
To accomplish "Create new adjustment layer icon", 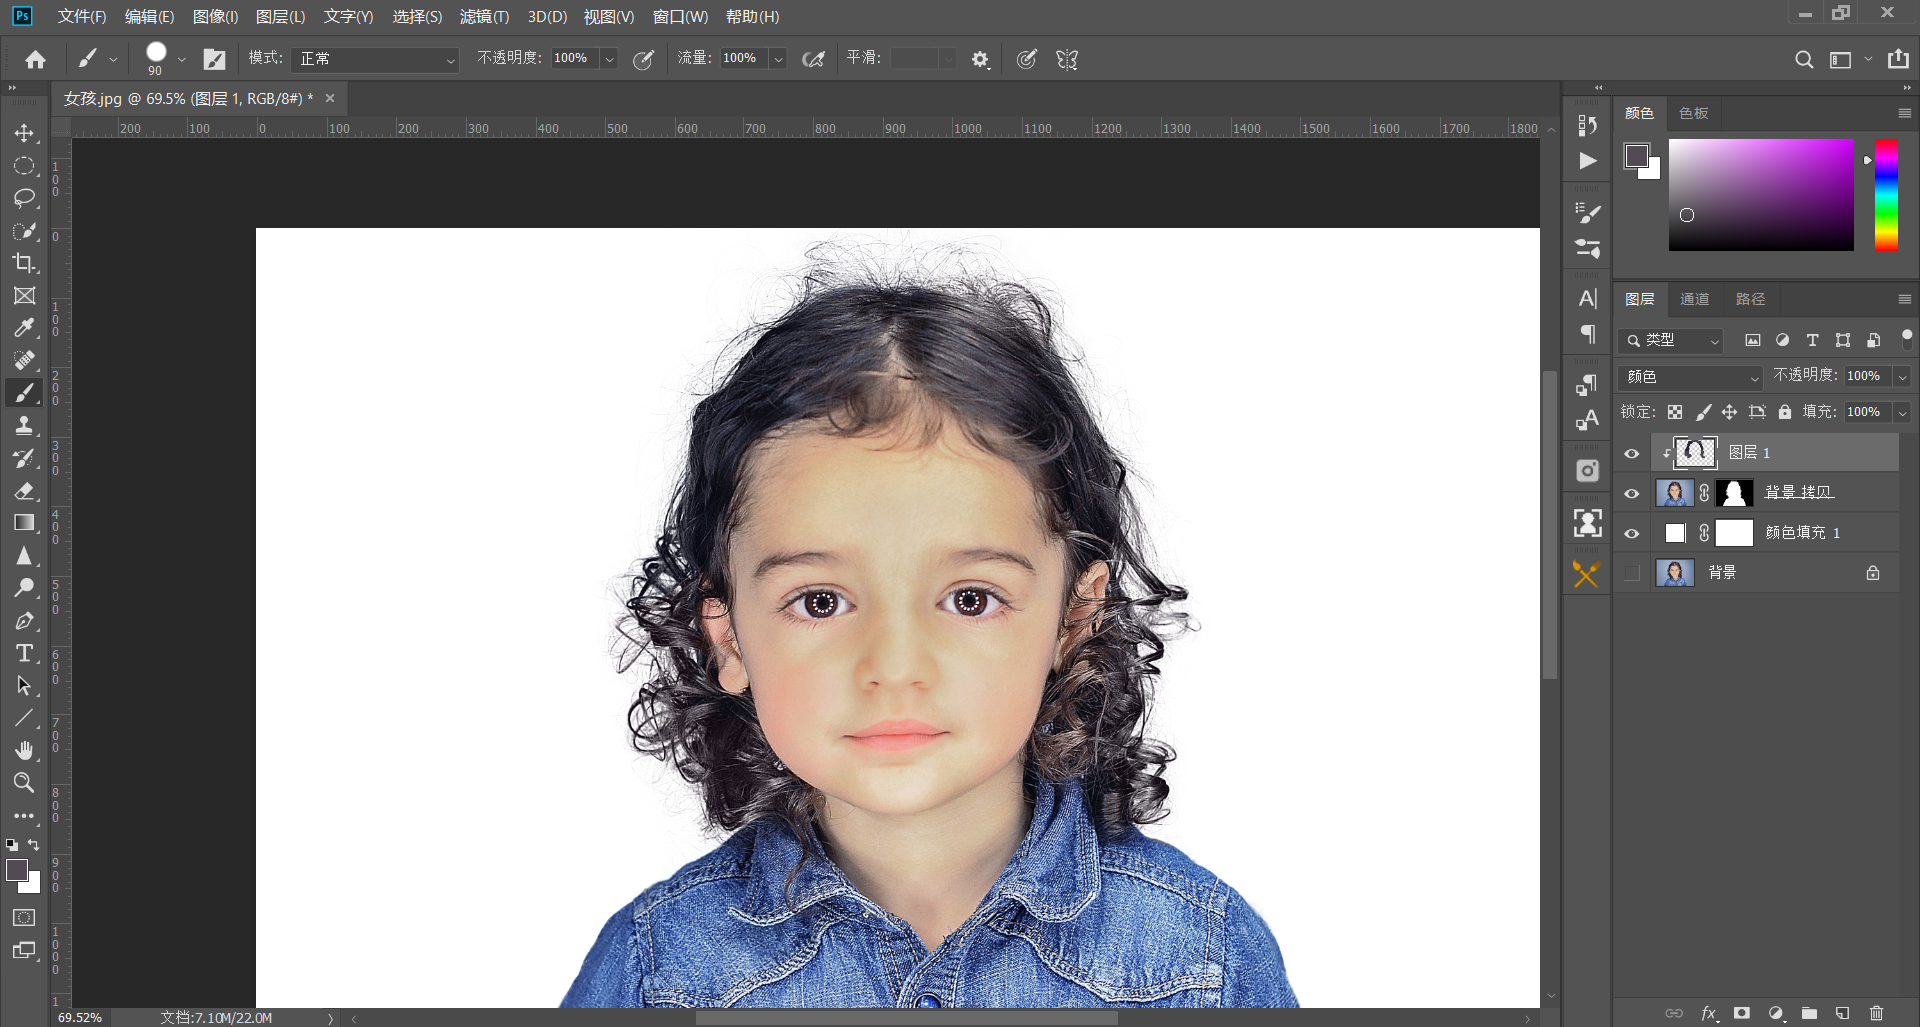I will pyautogui.click(x=1776, y=1013).
